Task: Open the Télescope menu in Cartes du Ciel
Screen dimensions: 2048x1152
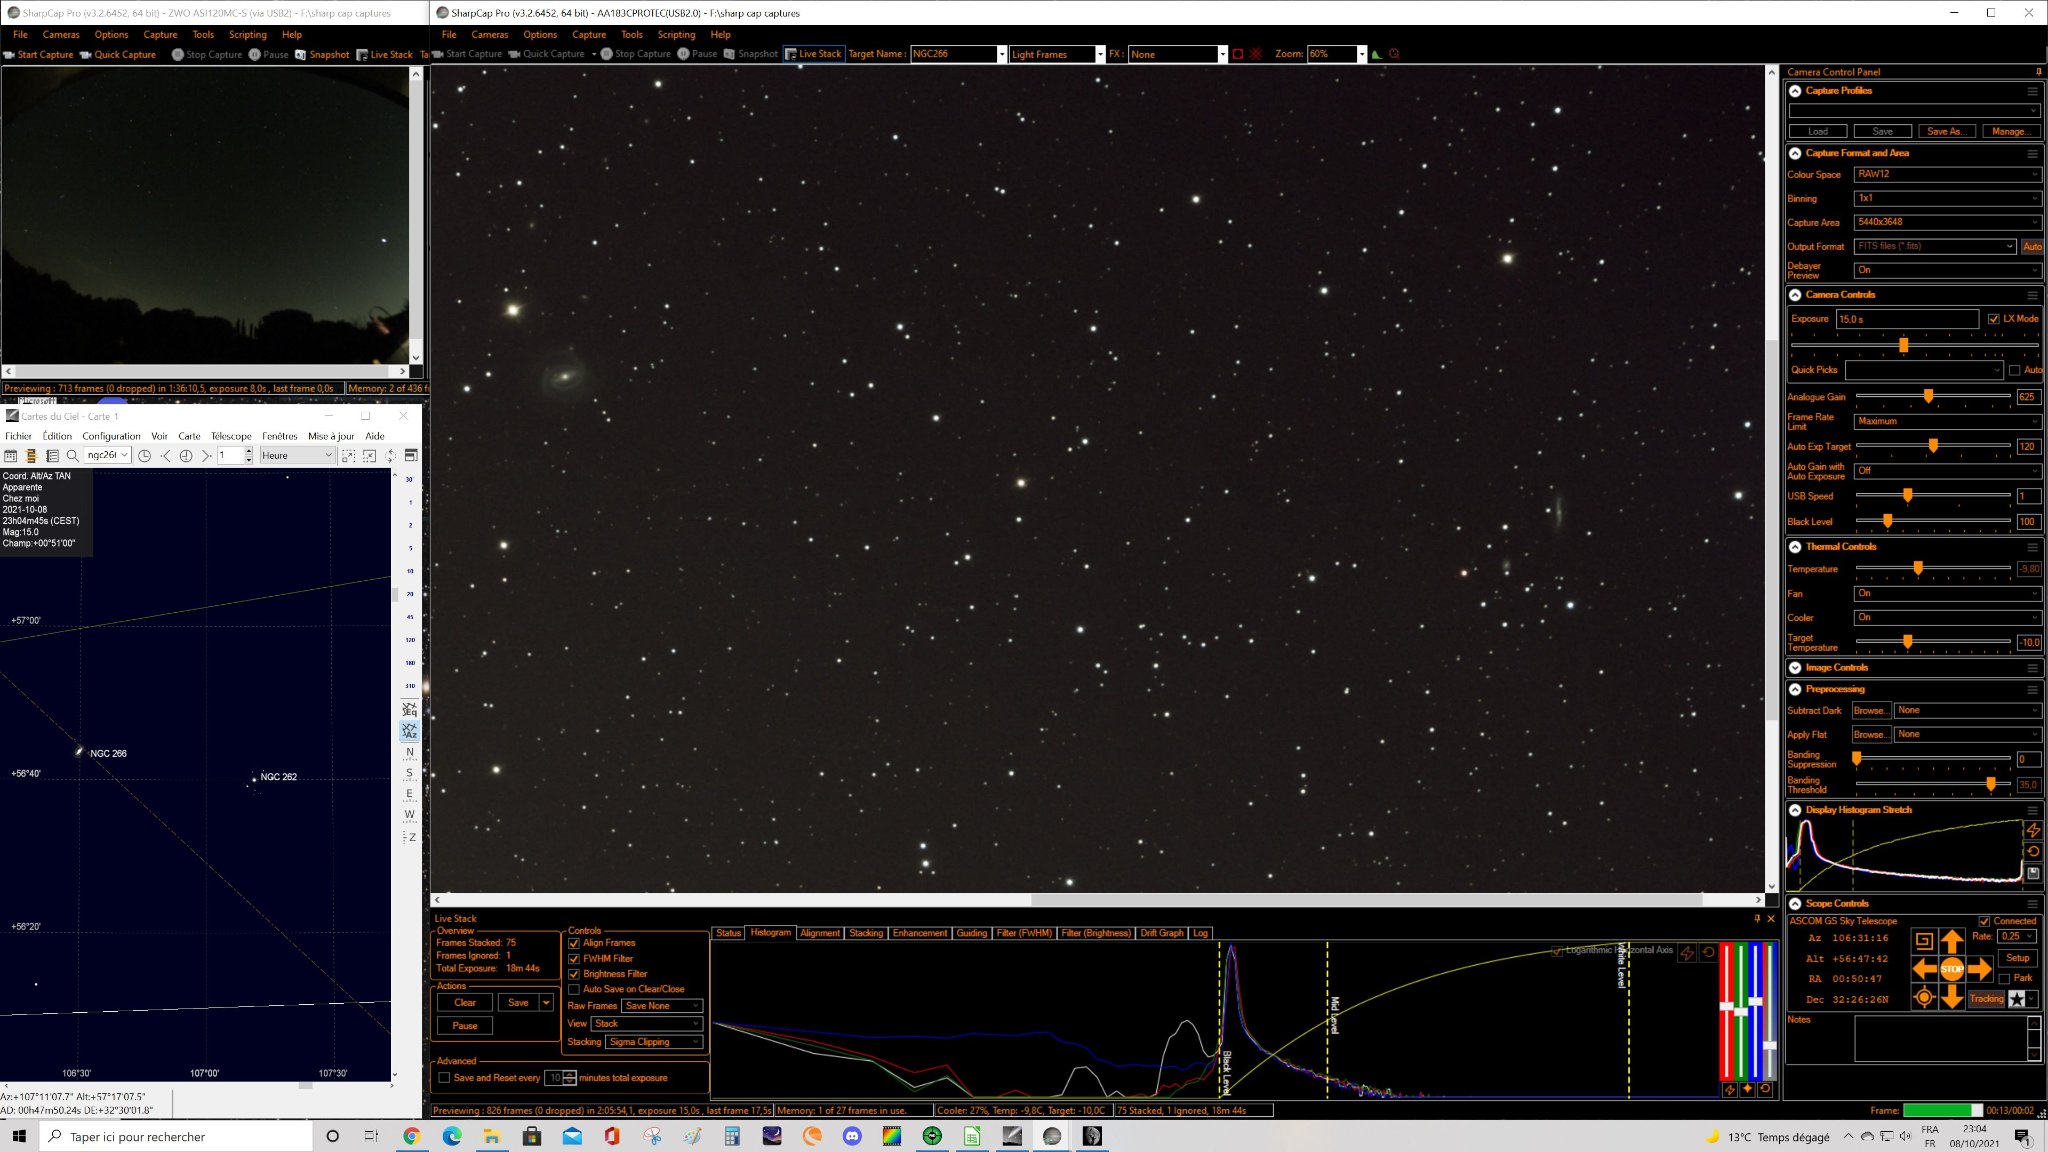Action: pyautogui.click(x=231, y=436)
